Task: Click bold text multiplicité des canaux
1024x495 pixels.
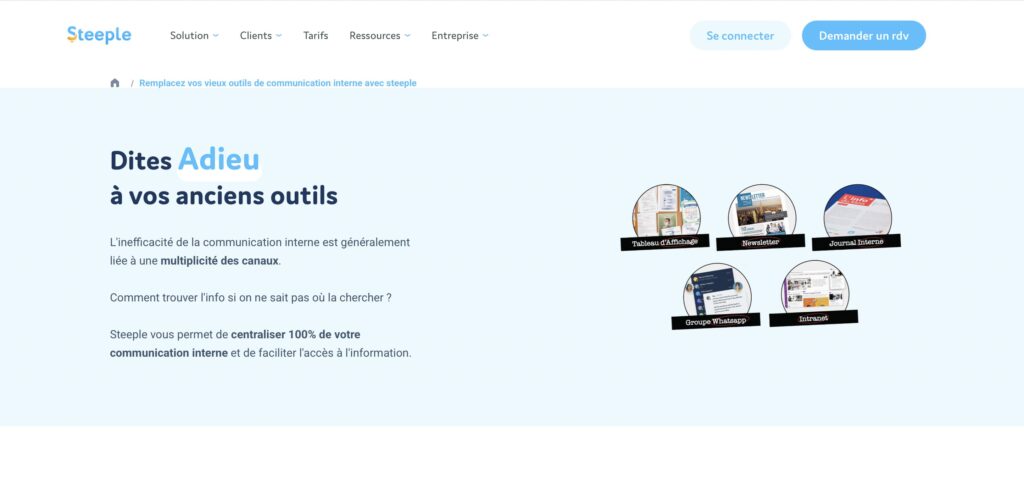Action: click(x=219, y=261)
